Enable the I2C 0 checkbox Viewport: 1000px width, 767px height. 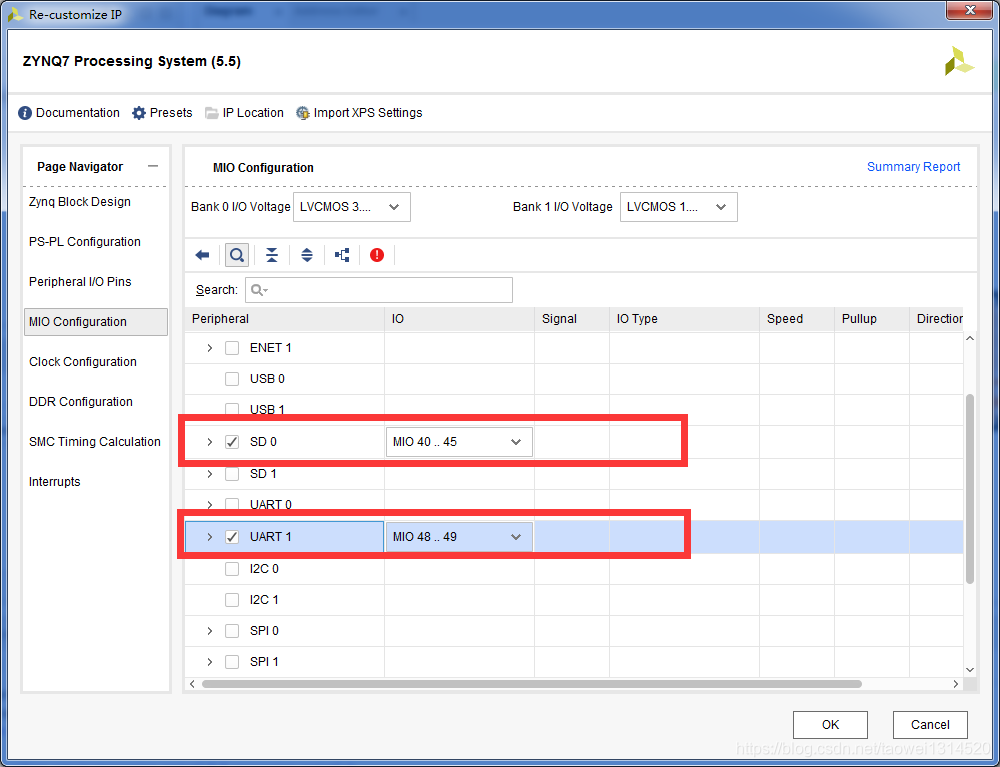point(232,569)
